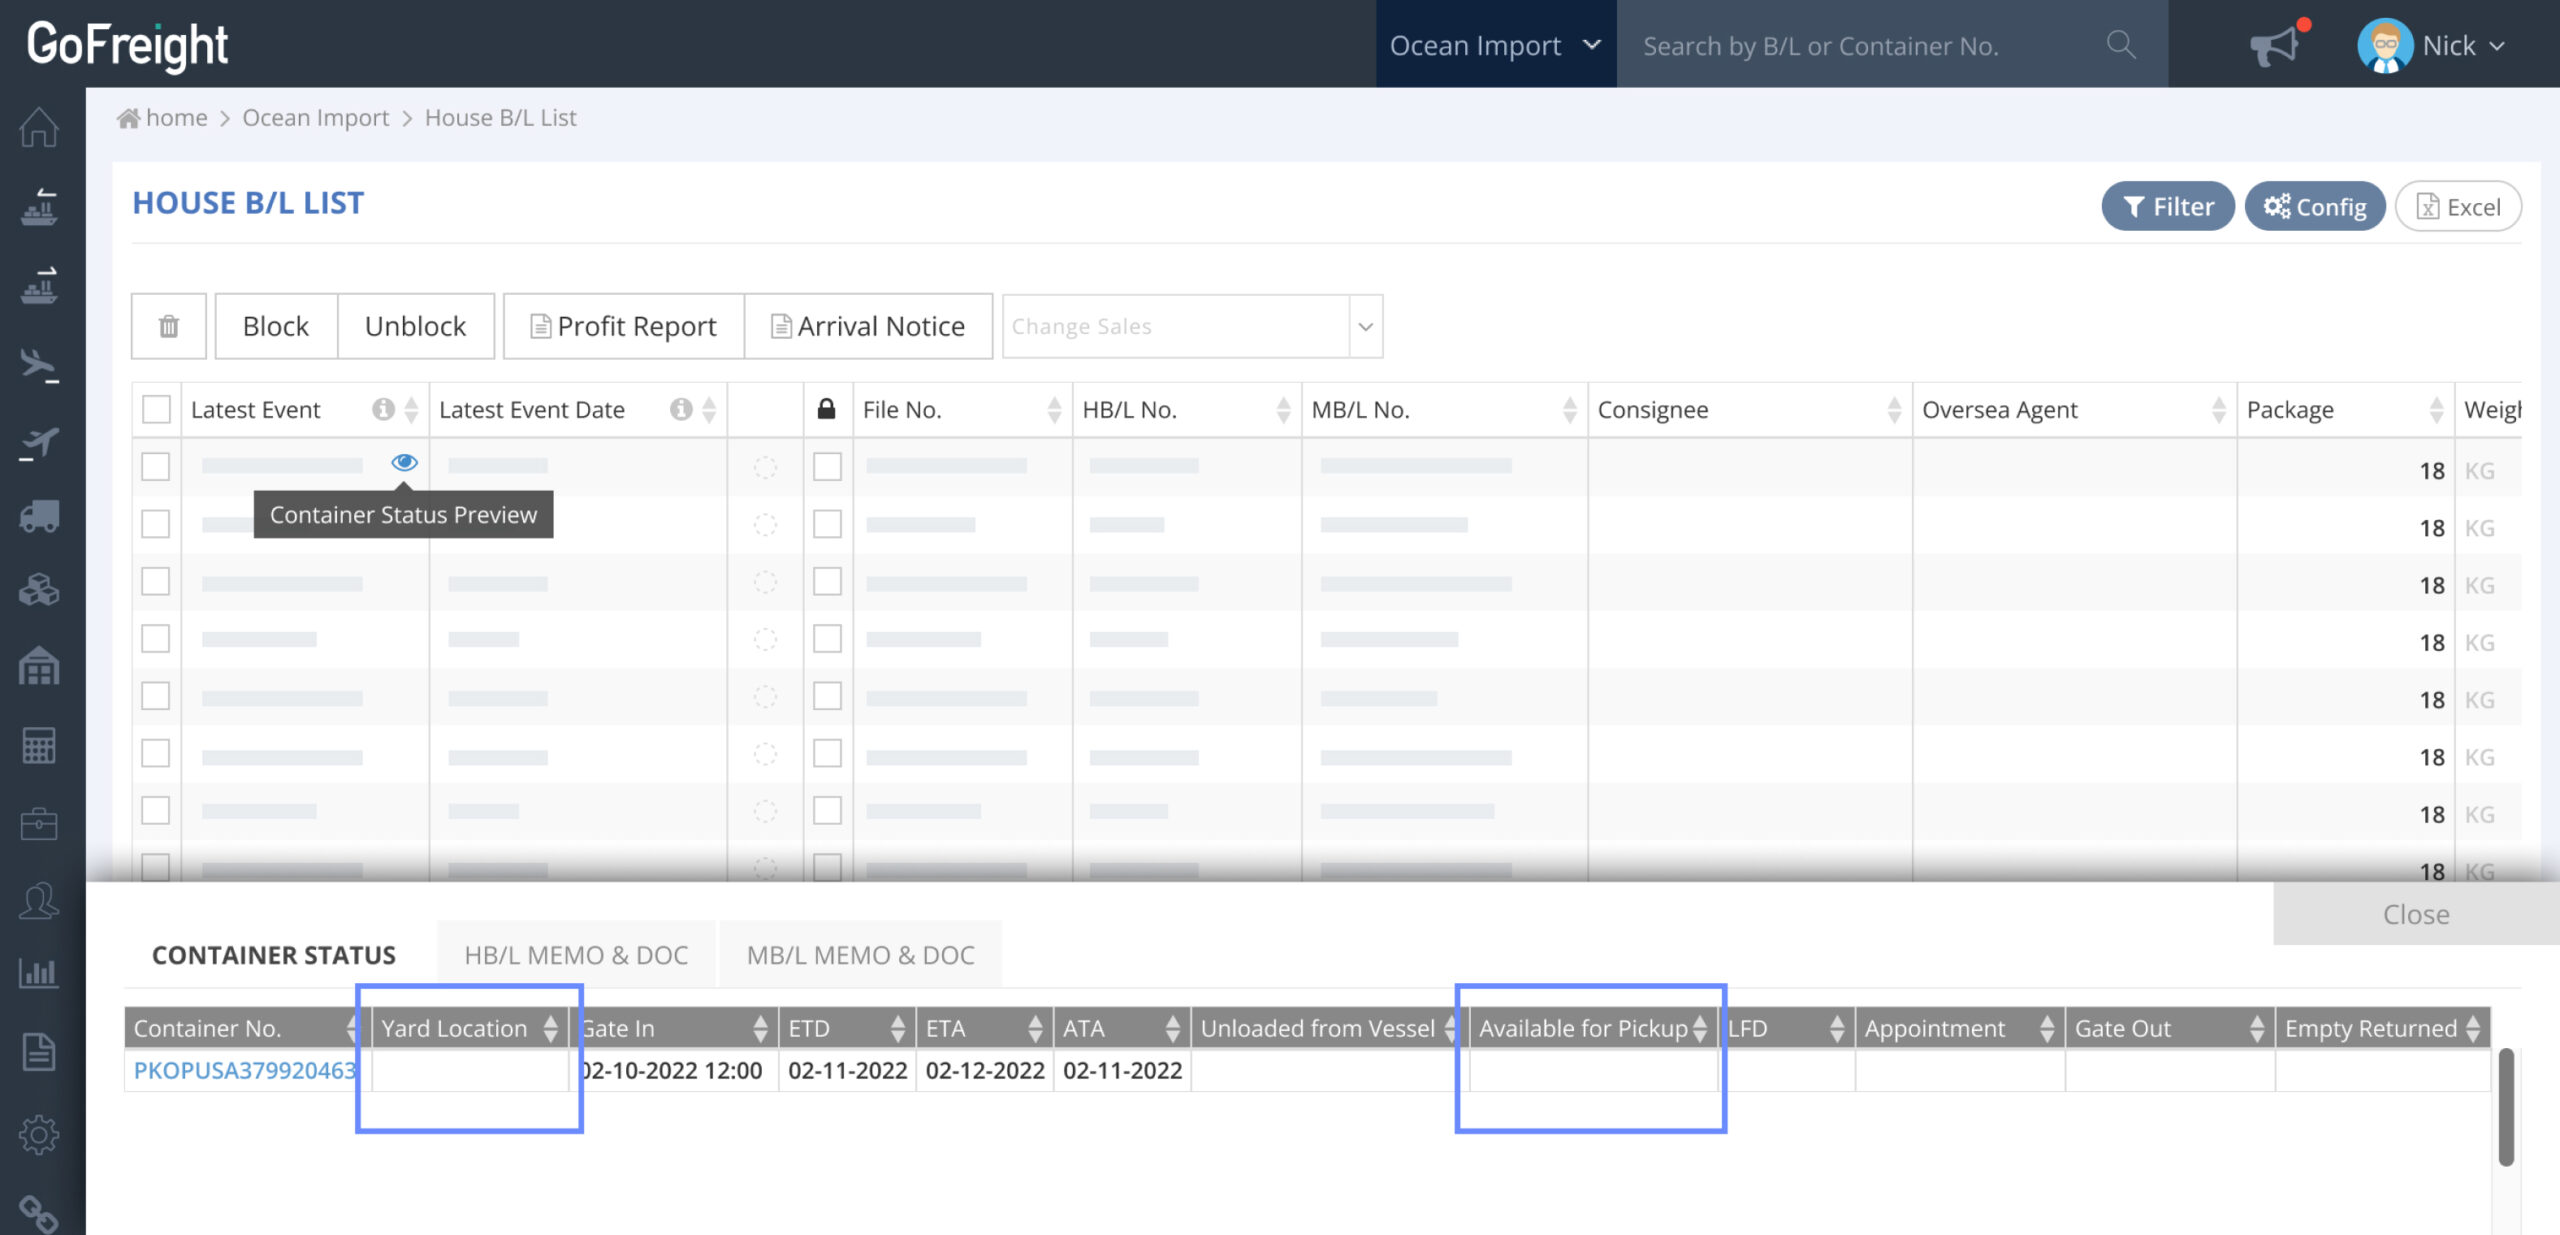Open the settings gear in the sidebar

click(39, 1134)
